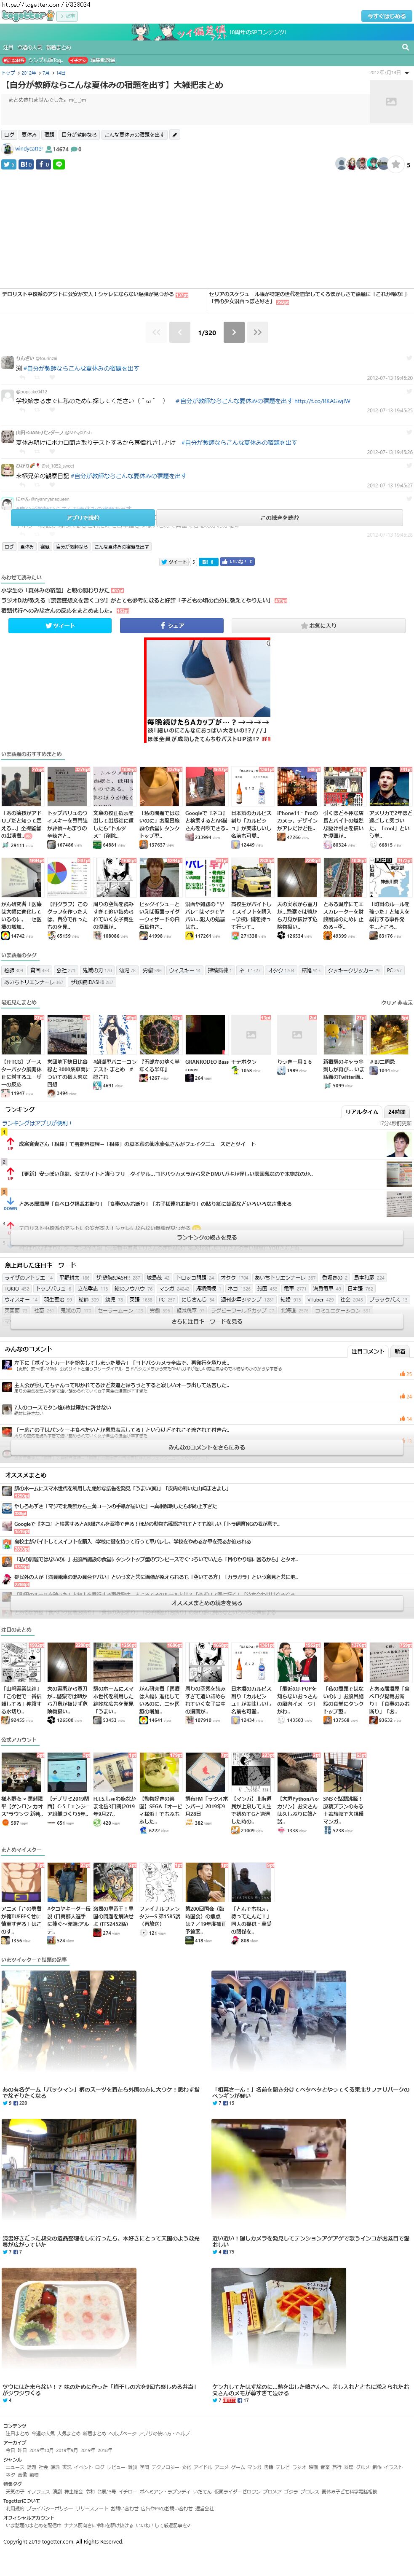Click the この続きを読む button
The width and height of the screenshot is (414, 2576).
tap(280, 518)
